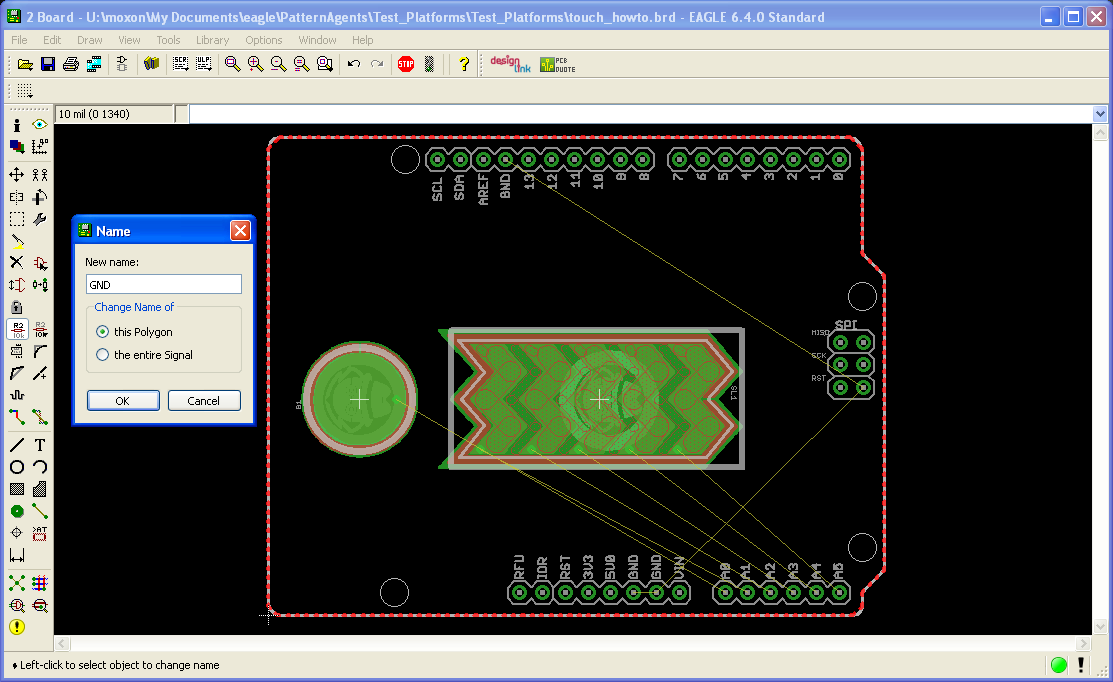Select the Circle tool
The width and height of the screenshot is (1113, 682).
click(17, 468)
